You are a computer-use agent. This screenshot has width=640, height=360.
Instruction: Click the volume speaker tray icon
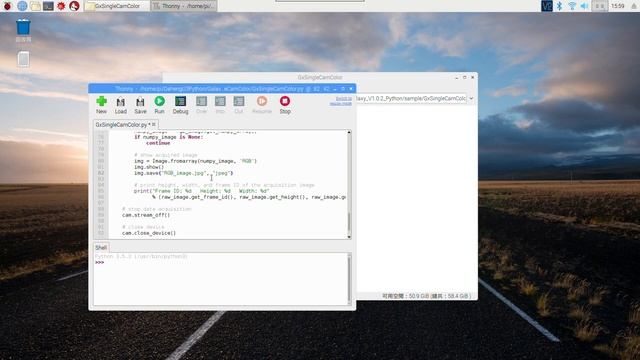click(584, 6)
